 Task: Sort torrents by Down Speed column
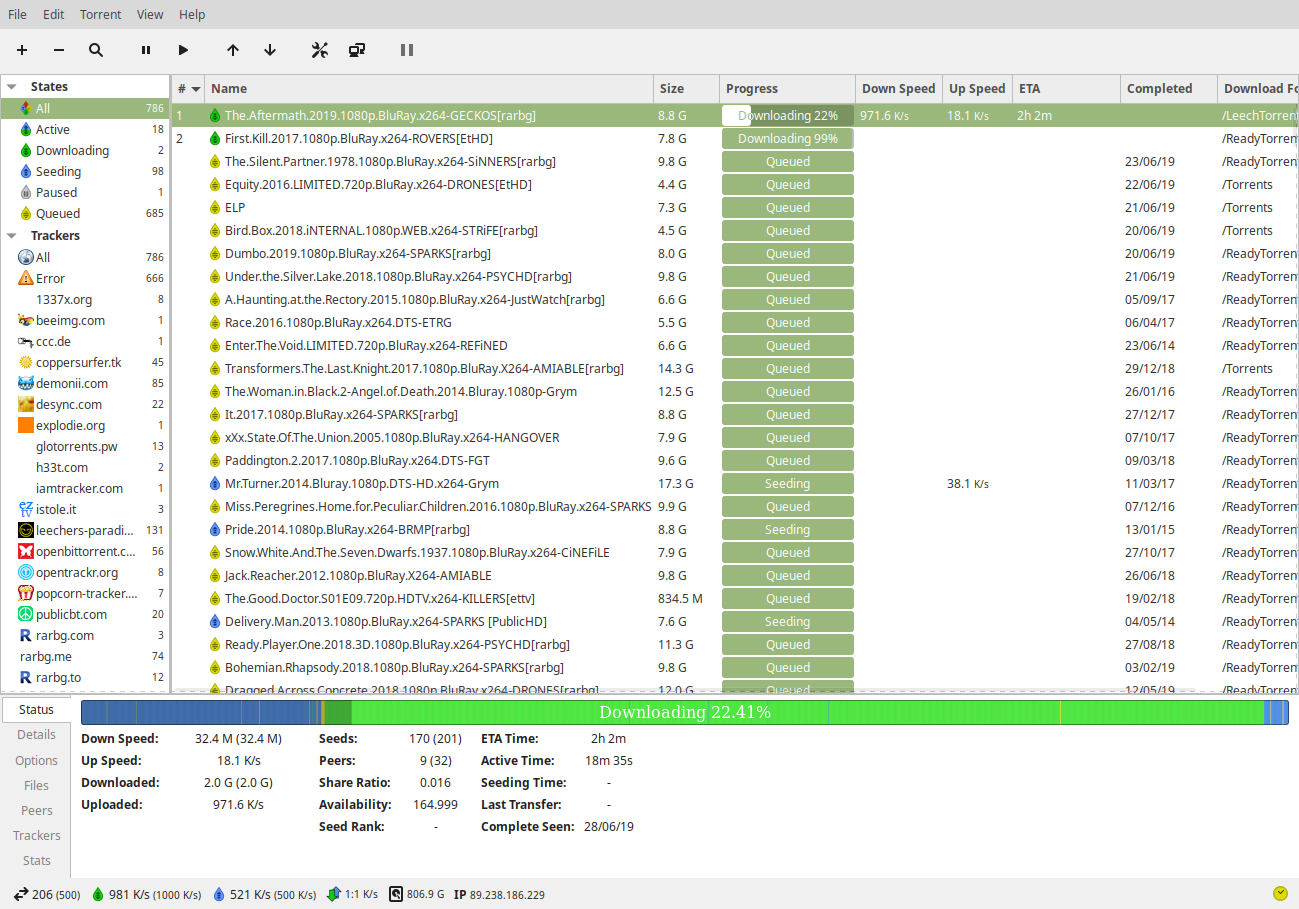click(899, 89)
